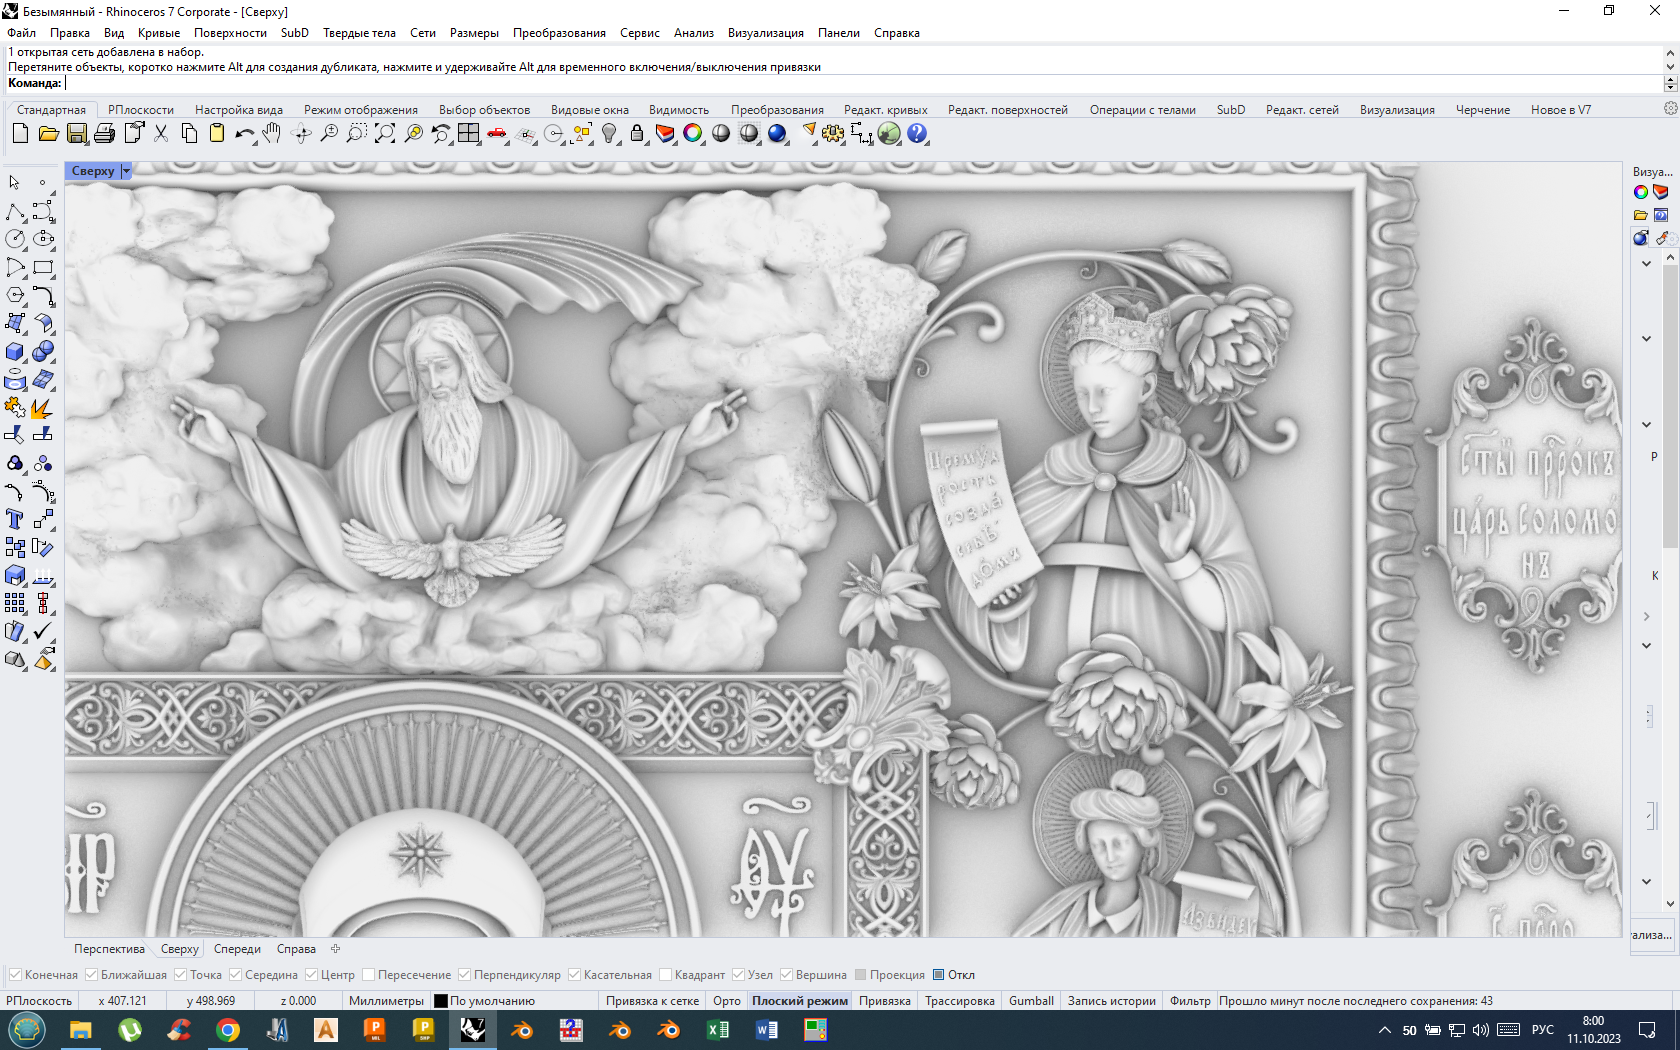Image resolution: width=1680 pixels, height=1050 pixels.
Task: Choose the Polyline tool in the sidebar
Action: [x=15, y=211]
